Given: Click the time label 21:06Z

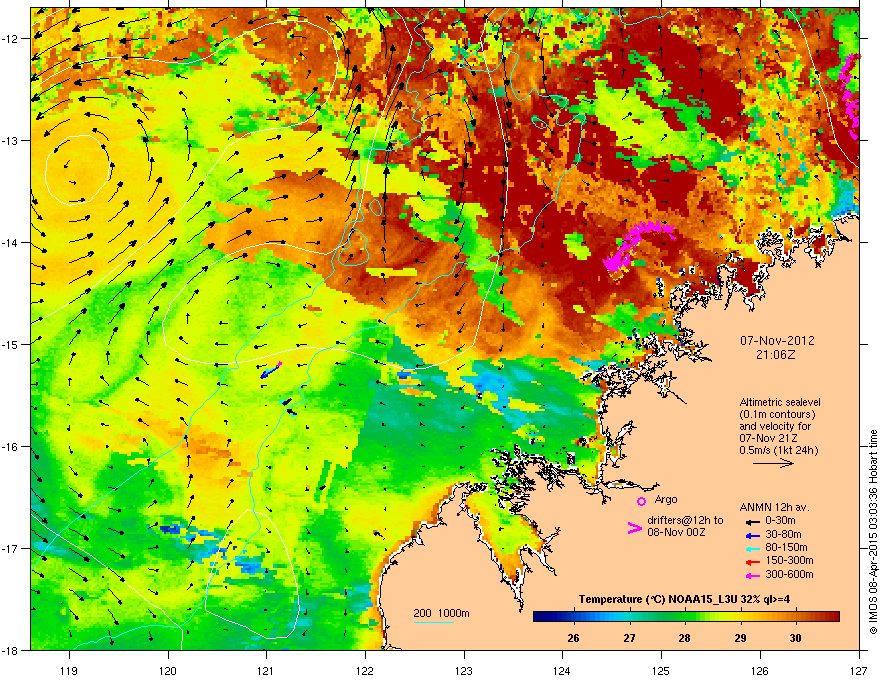Looking at the screenshot, I should (x=775, y=355).
